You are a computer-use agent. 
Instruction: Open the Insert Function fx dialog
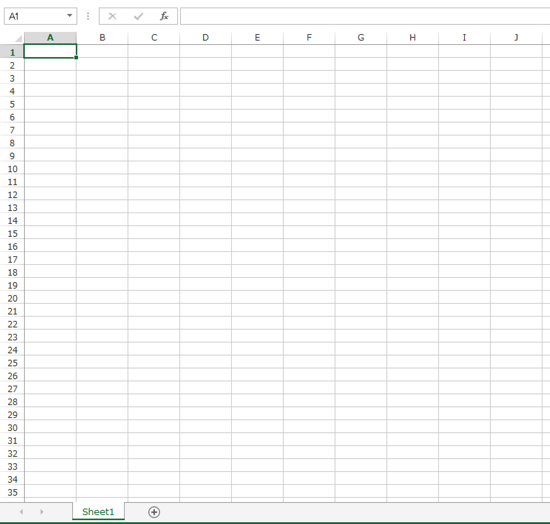[164, 16]
